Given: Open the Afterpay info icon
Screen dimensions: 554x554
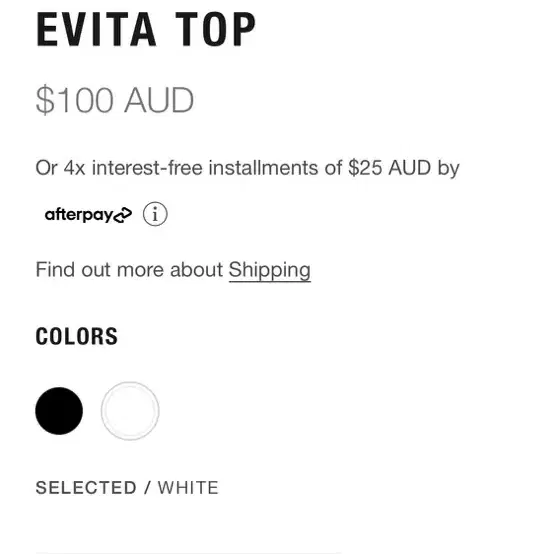Looking at the screenshot, I should [x=155, y=214].
